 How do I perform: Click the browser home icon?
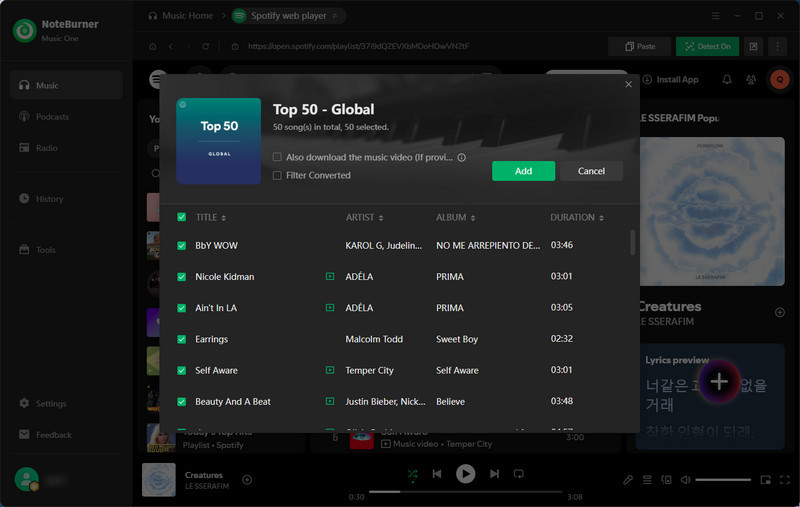153,46
